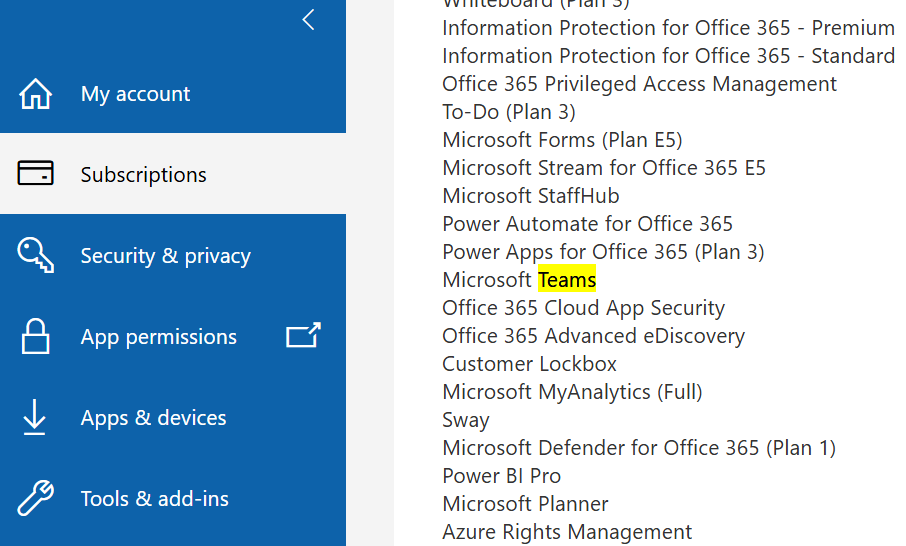Click the download arrow icon for Apps & devices
Image resolution: width=906 pixels, height=546 pixels.
(35, 417)
